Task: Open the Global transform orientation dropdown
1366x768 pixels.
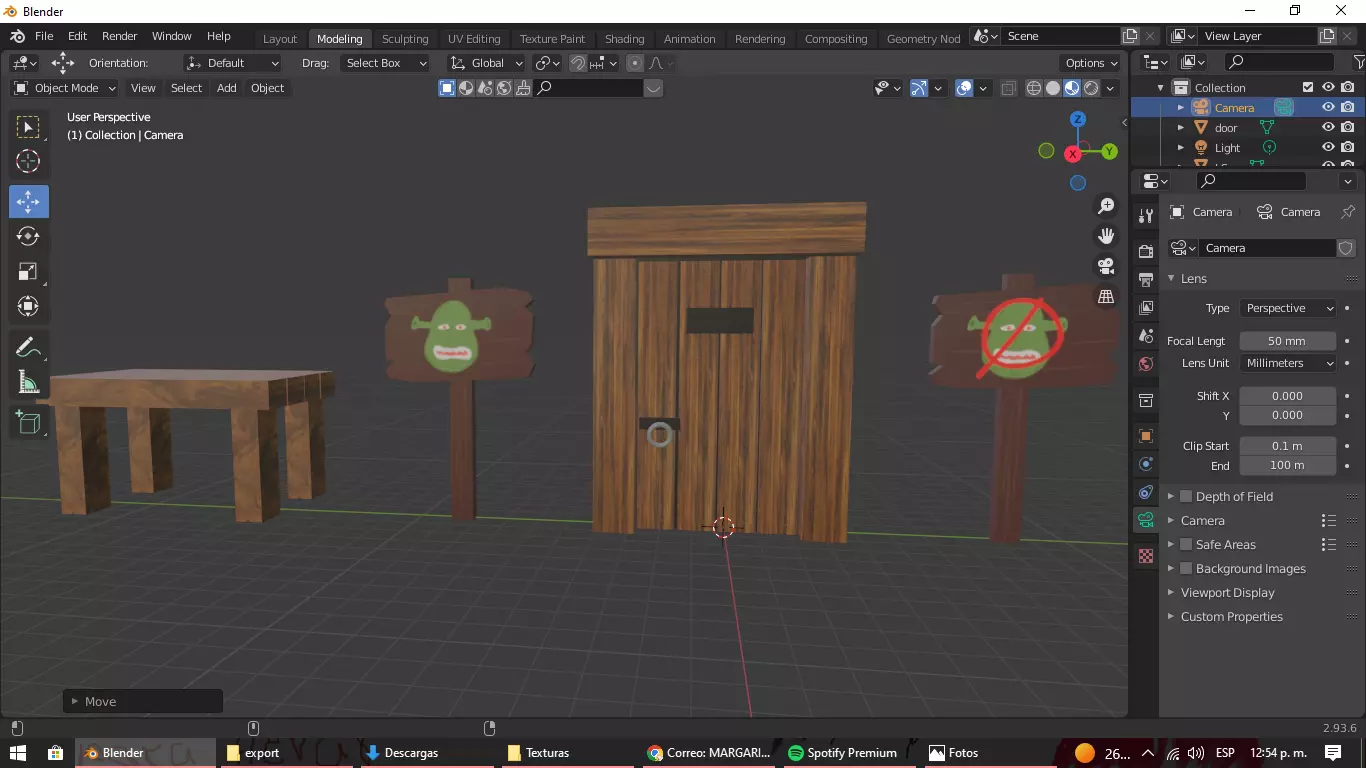Action: pyautogui.click(x=486, y=63)
